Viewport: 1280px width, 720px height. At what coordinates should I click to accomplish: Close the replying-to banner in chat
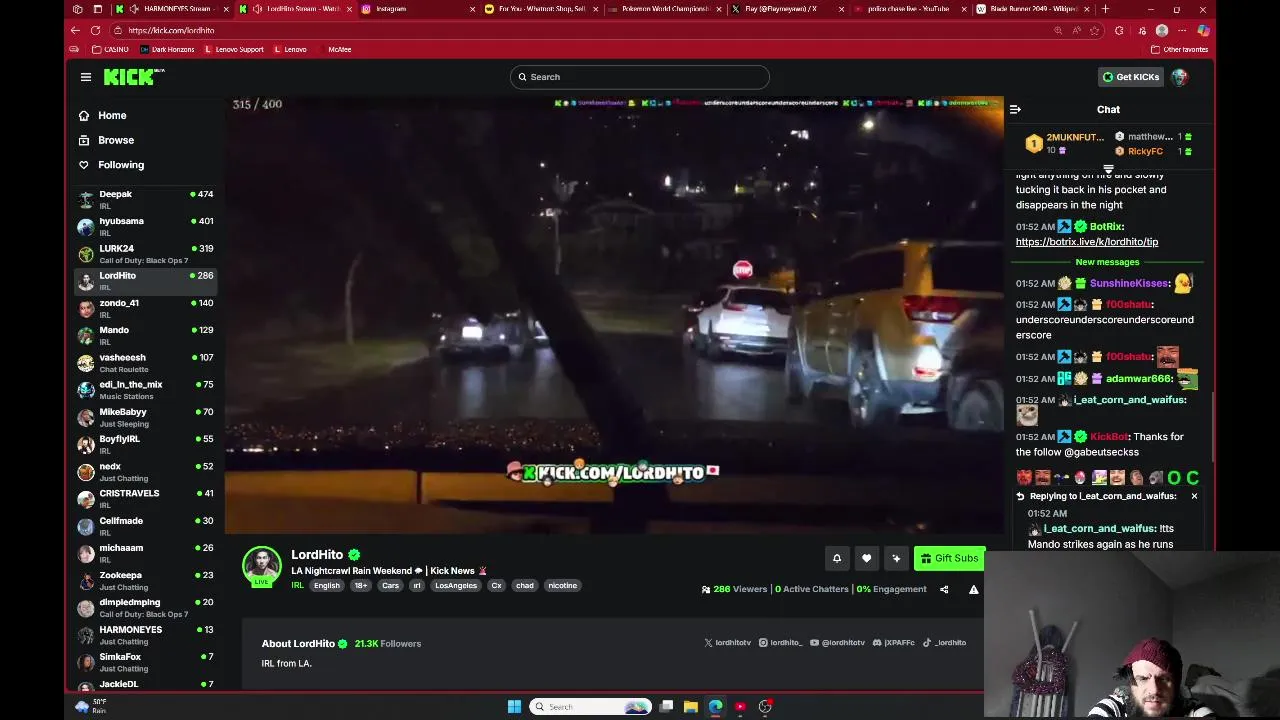[x=1194, y=496]
